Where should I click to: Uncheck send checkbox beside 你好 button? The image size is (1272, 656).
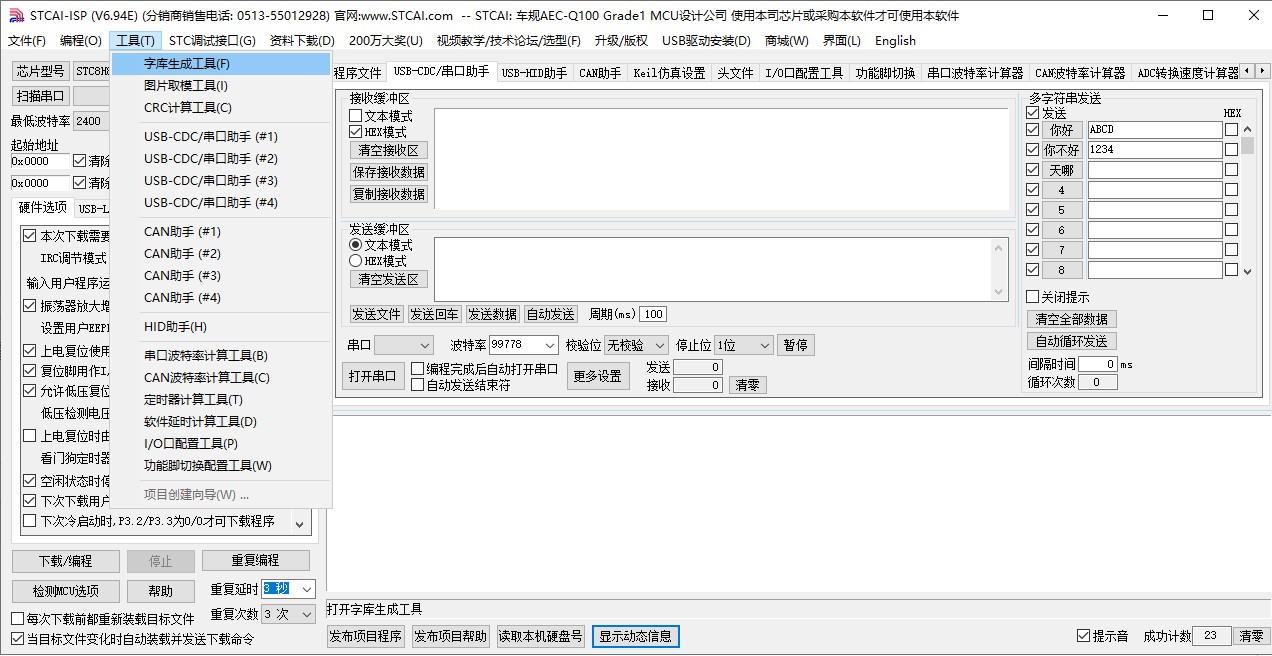coord(1033,130)
